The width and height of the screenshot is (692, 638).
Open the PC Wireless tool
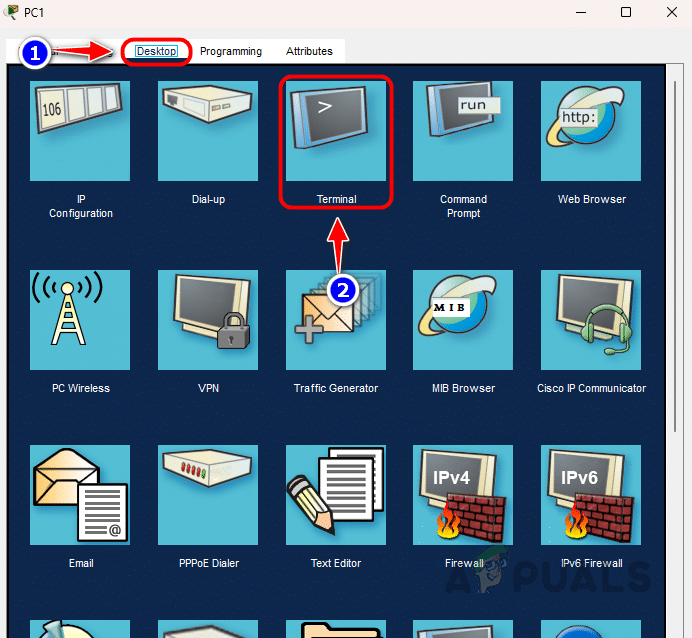point(81,320)
